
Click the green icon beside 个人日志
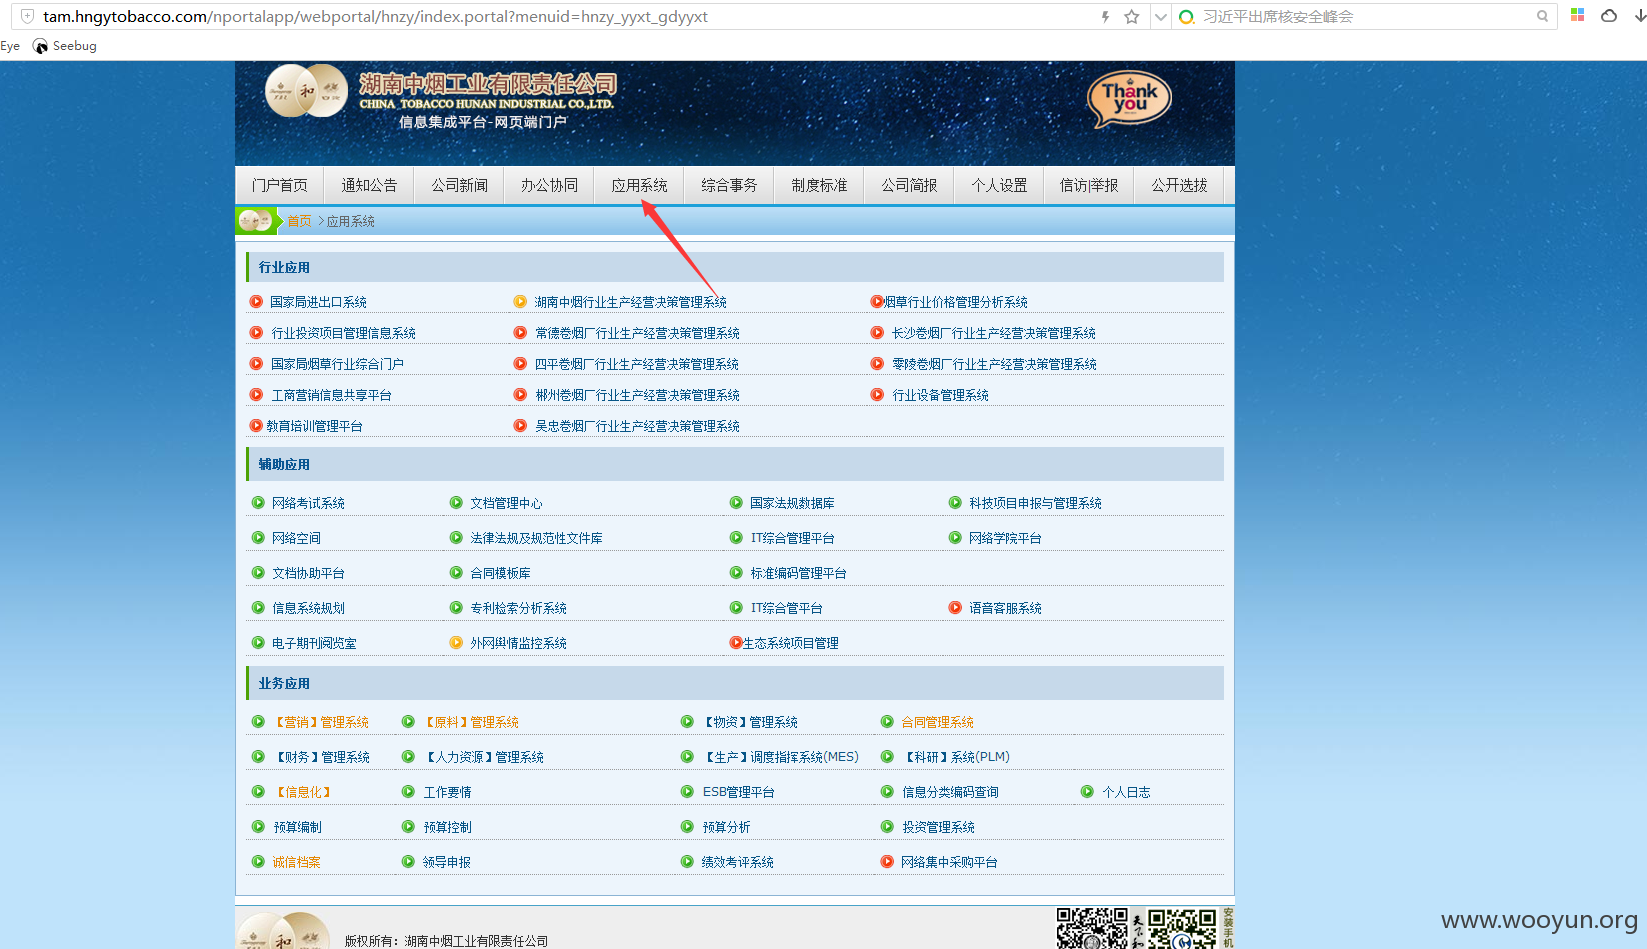[1087, 791]
